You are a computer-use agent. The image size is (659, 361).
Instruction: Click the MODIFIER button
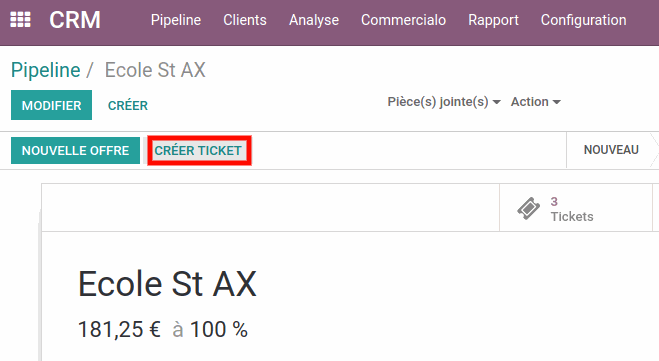pos(51,105)
